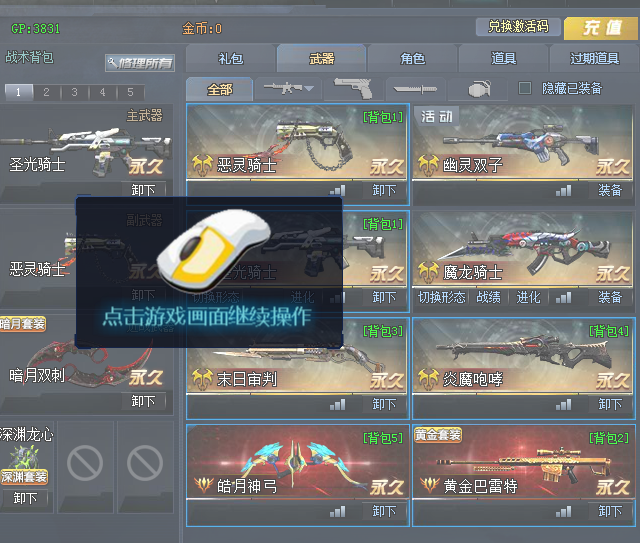The height and width of the screenshot is (543, 640).
Task: Open stats bars icon on 皓月神弓 card
Action: (338, 512)
